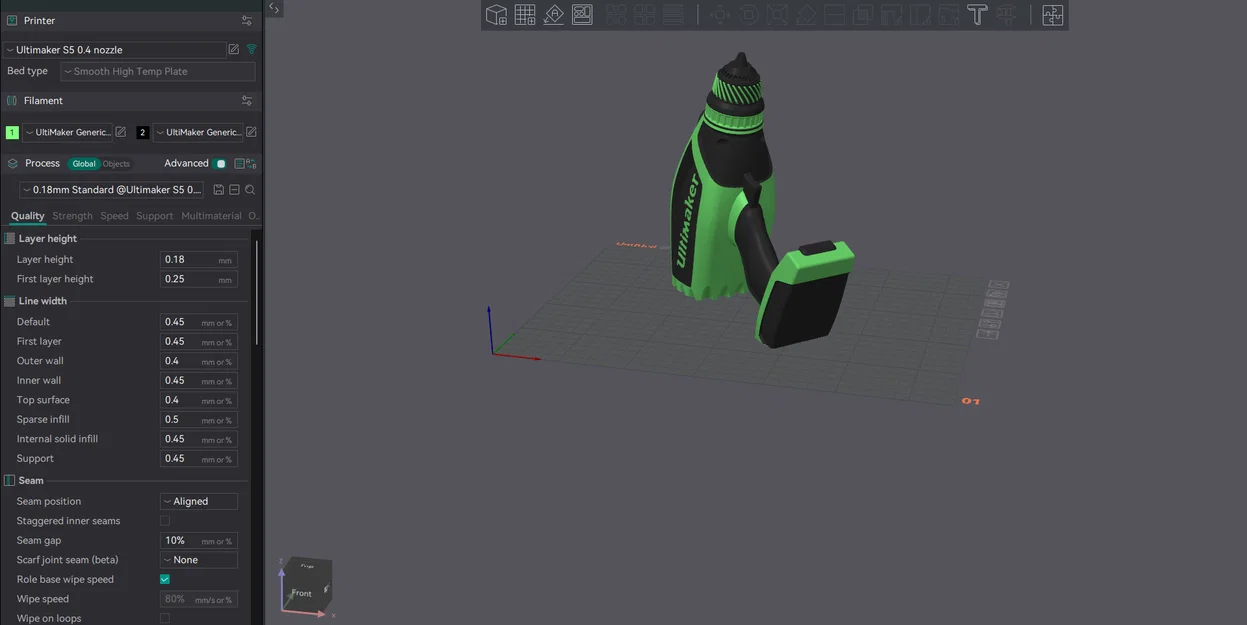Open the Ultimaker S5 printer preset dropdown
The width and height of the screenshot is (1247, 625).
[x=110, y=48]
